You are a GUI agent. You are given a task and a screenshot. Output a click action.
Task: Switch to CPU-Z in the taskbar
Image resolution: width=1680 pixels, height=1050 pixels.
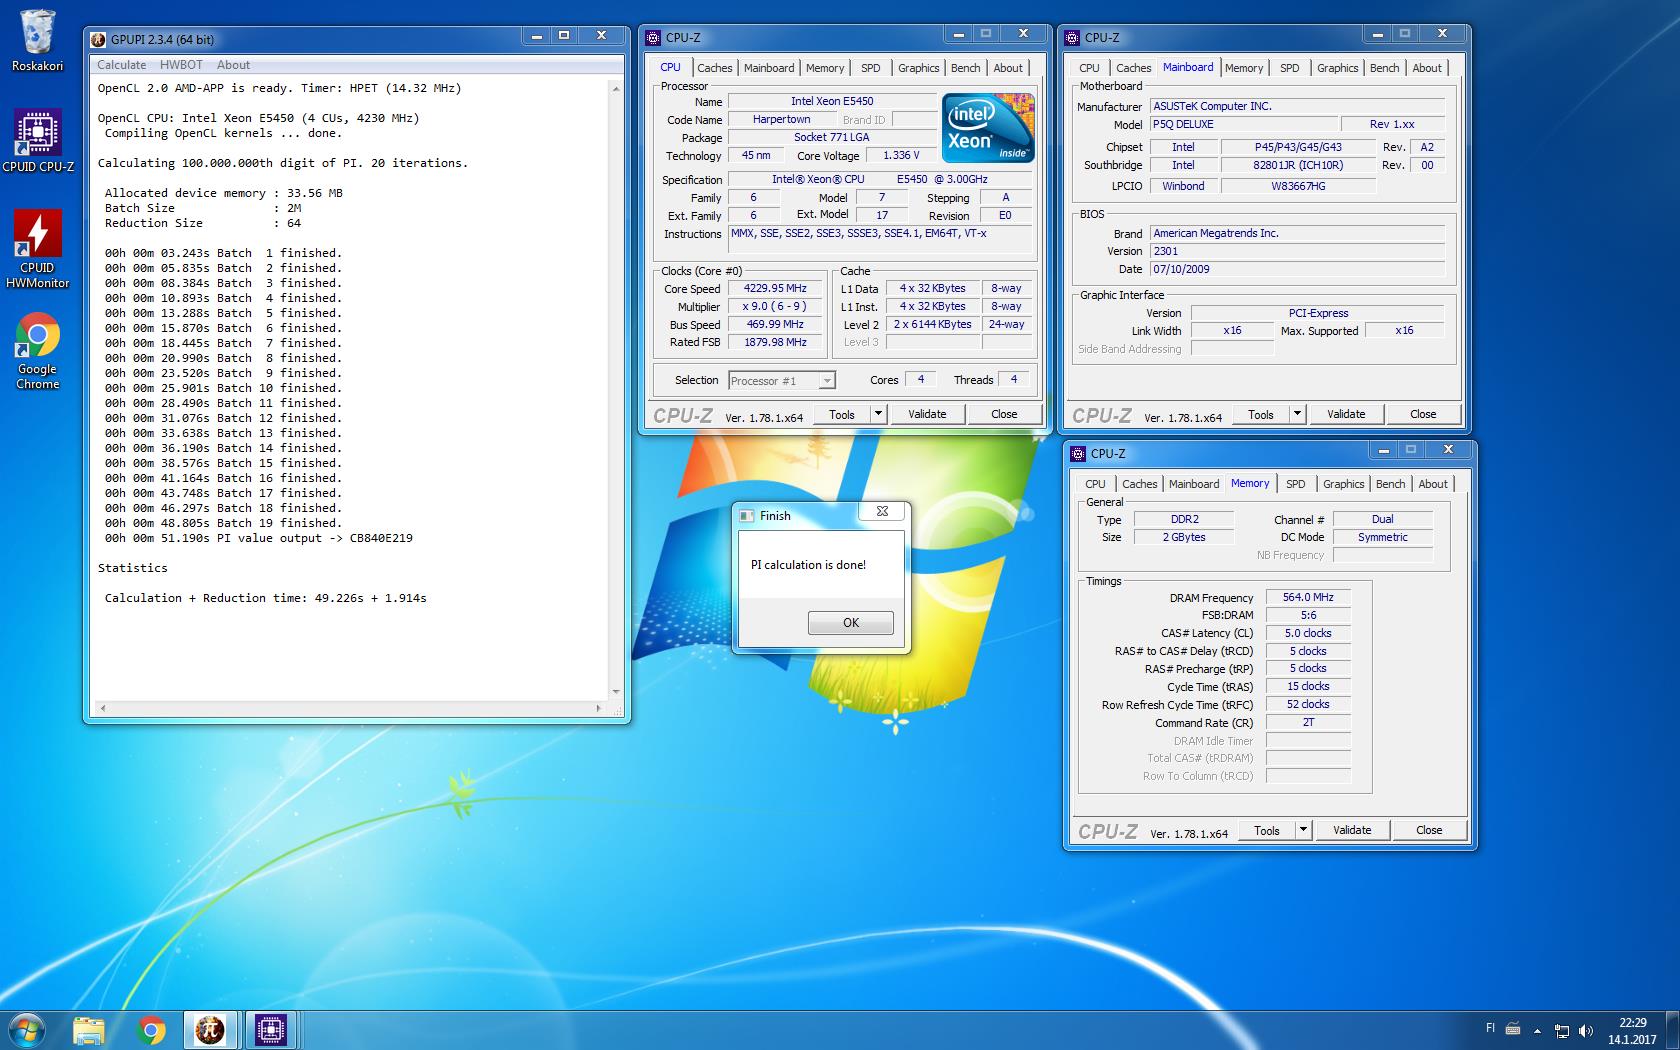pyautogui.click(x=271, y=1029)
